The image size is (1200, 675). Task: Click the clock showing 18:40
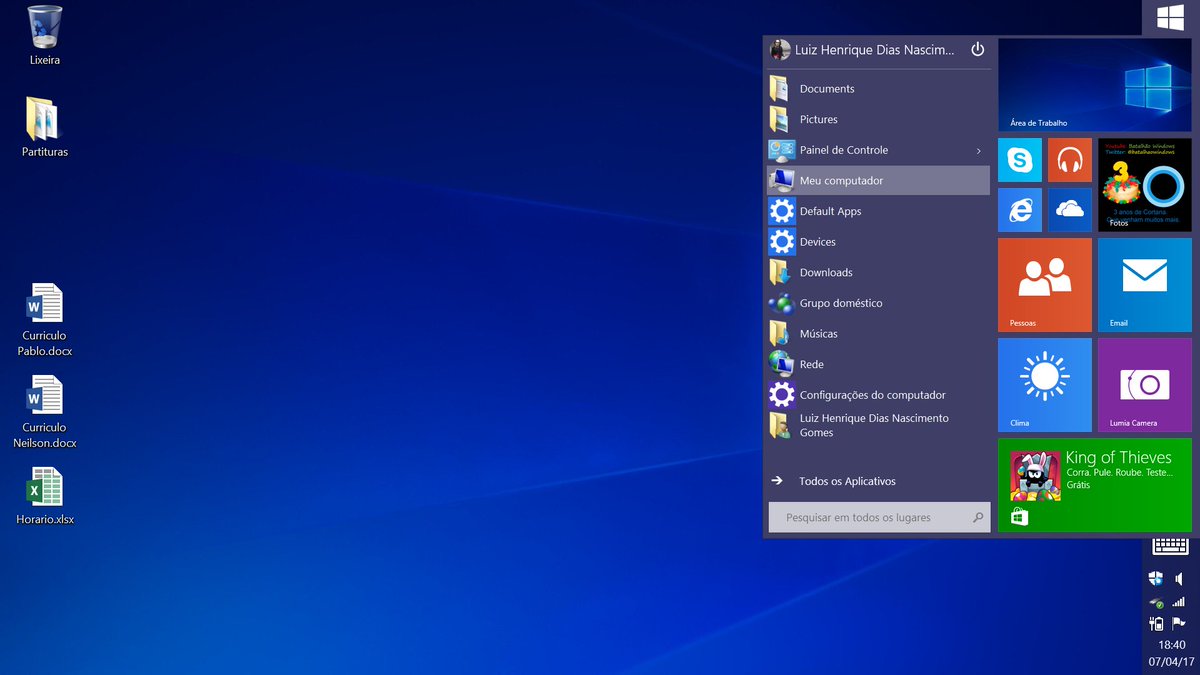[1171, 645]
